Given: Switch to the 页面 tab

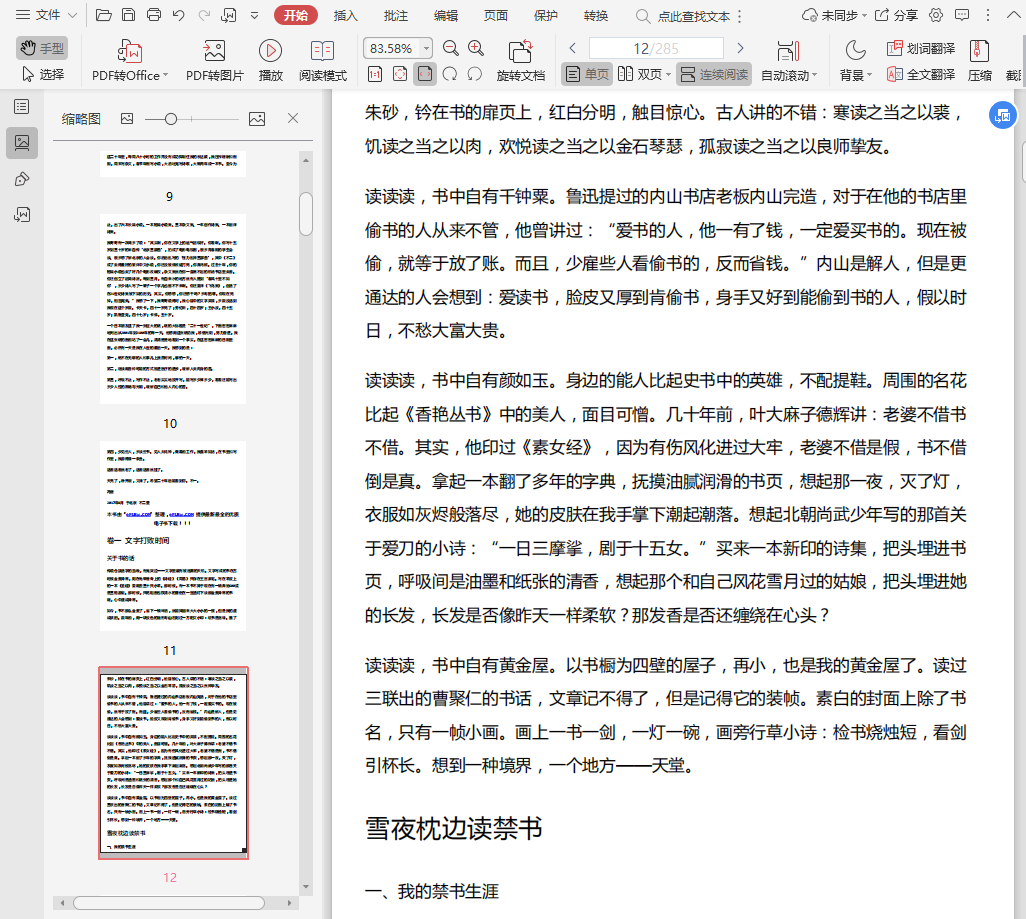Looking at the screenshot, I should [x=495, y=16].
